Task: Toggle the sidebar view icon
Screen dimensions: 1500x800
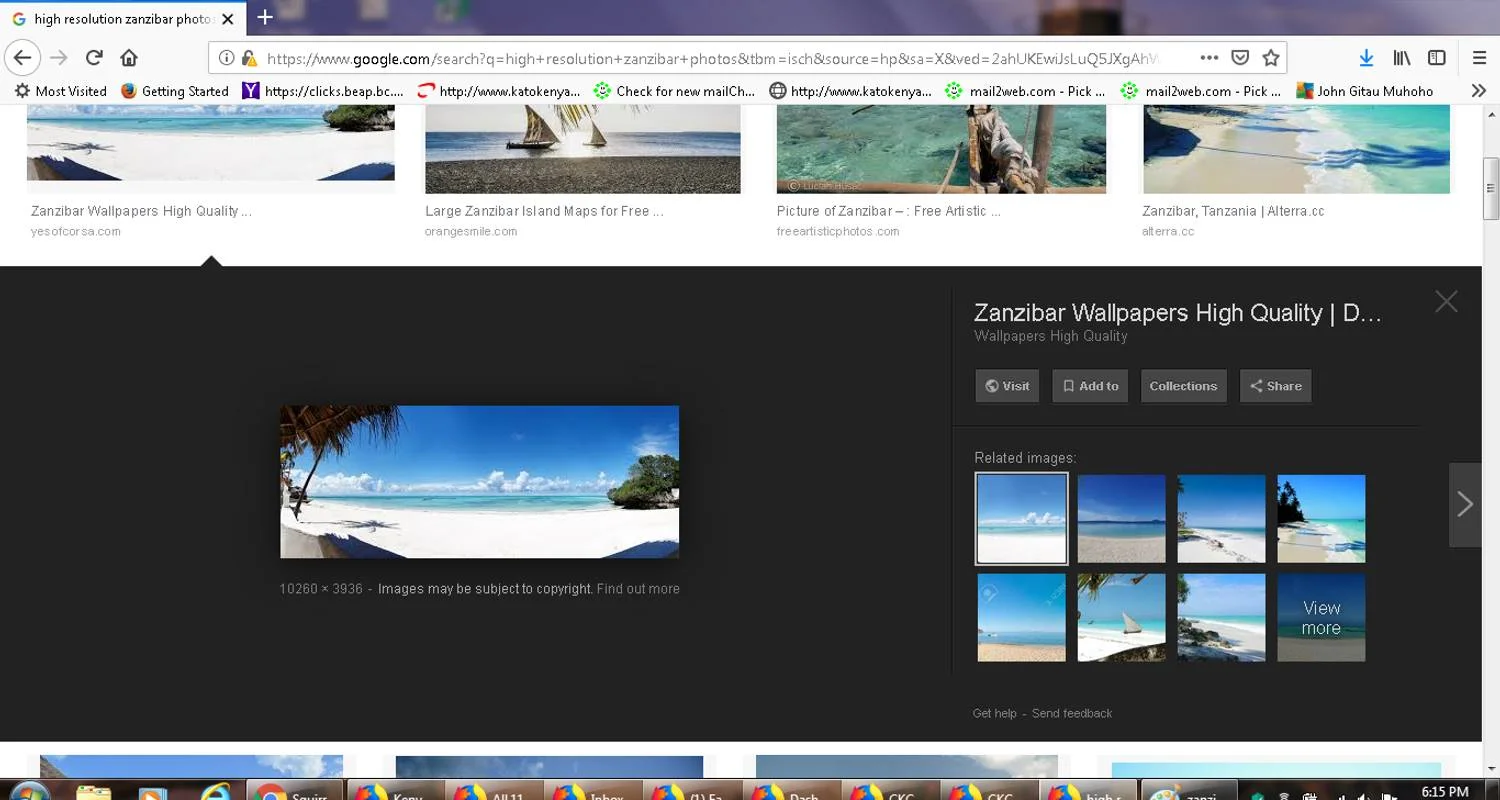Action: click(1437, 58)
